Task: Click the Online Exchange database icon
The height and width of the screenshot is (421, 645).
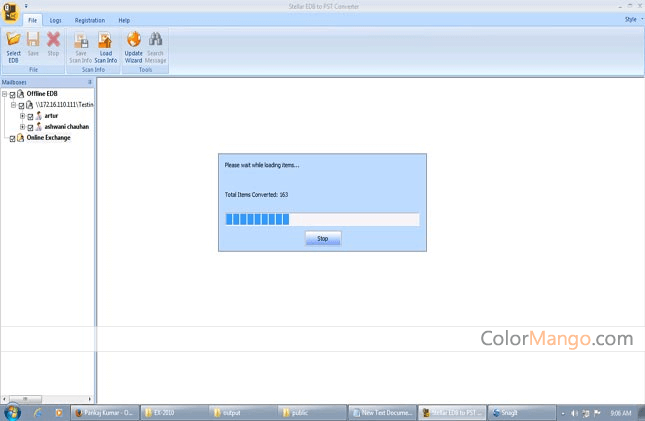Action: point(21,137)
